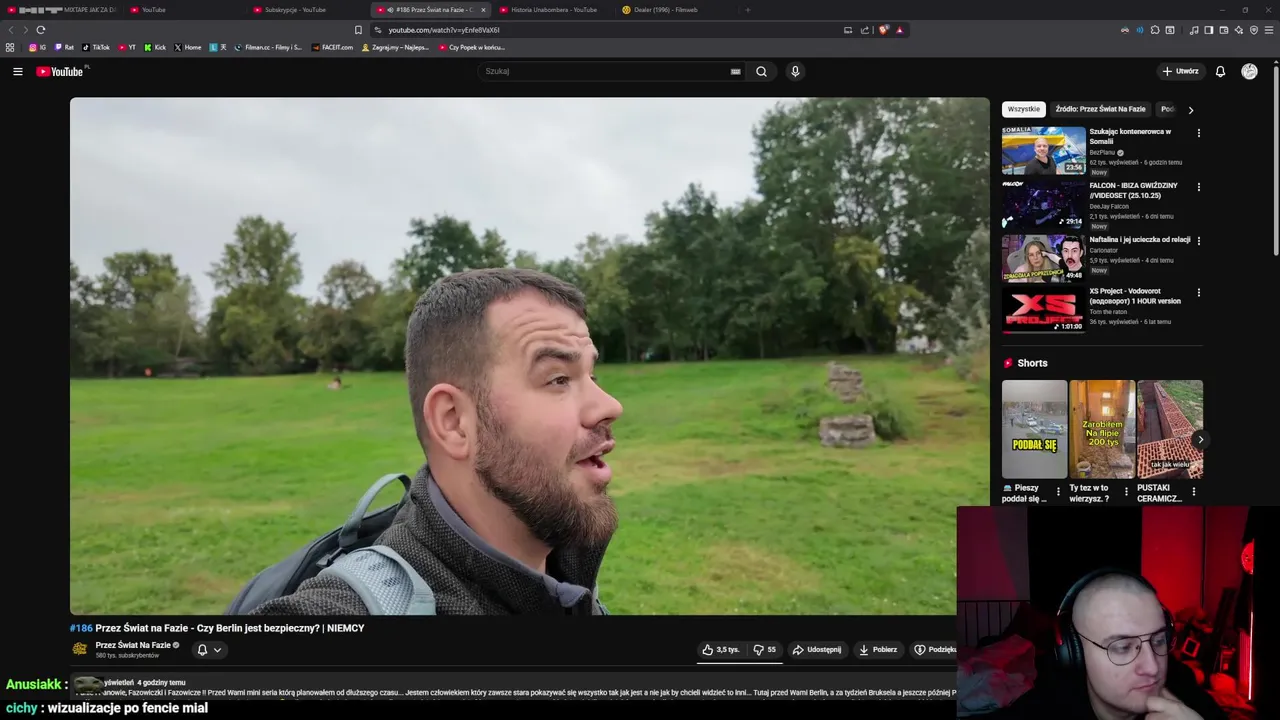The width and height of the screenshot is (1280, 720).
Task: Go to YouTube home via logo
Action: coord(60,71)
